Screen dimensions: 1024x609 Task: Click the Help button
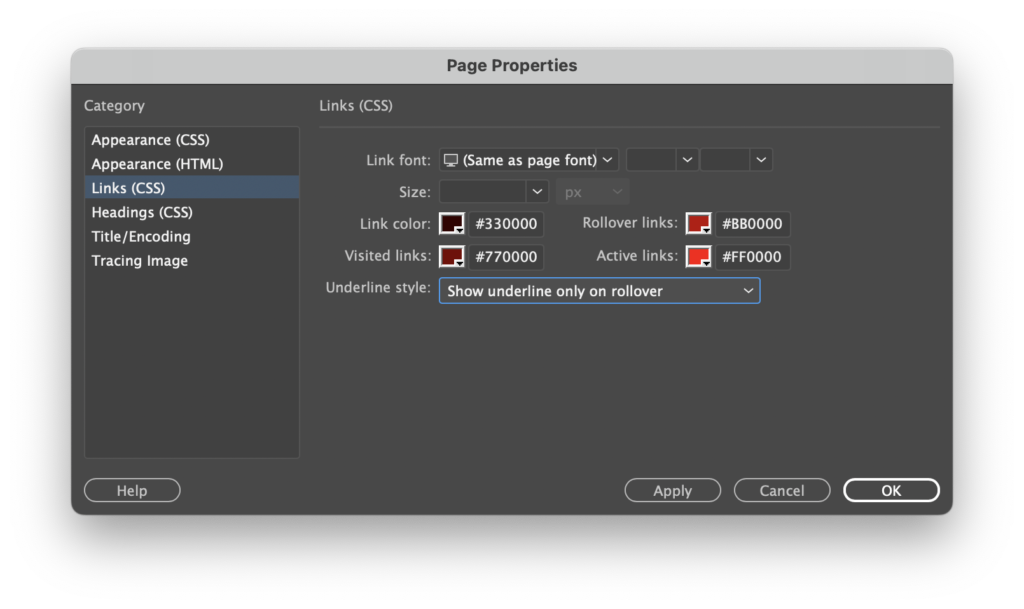click(x=132, y=490)
